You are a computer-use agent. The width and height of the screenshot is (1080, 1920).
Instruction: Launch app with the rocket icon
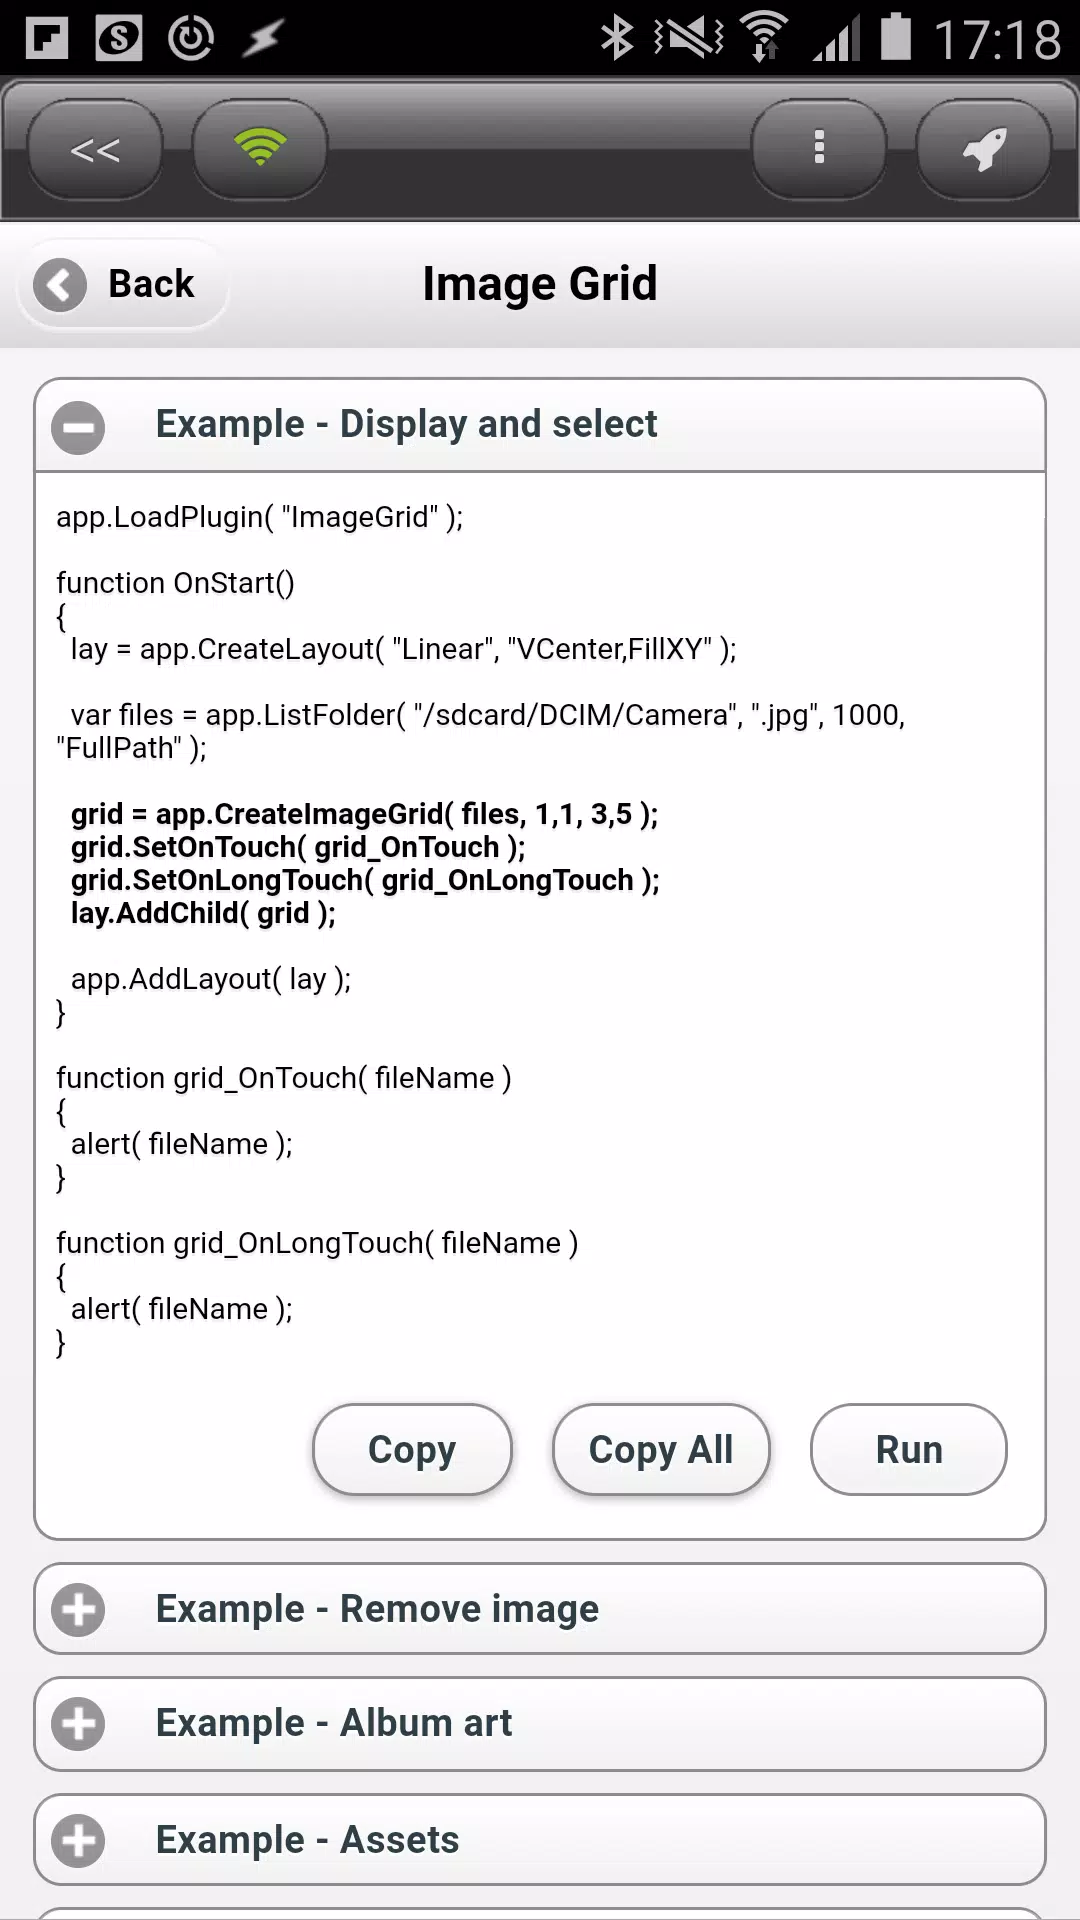984,149
